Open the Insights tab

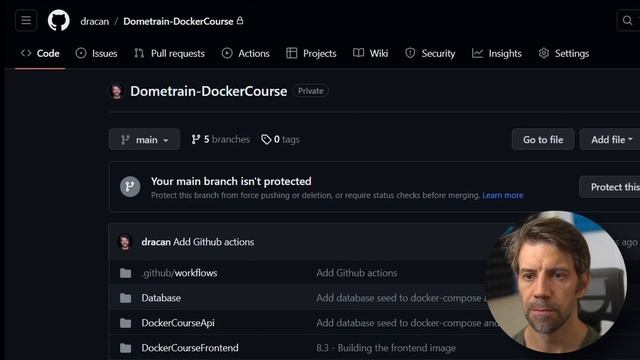[x=497, y=53]
